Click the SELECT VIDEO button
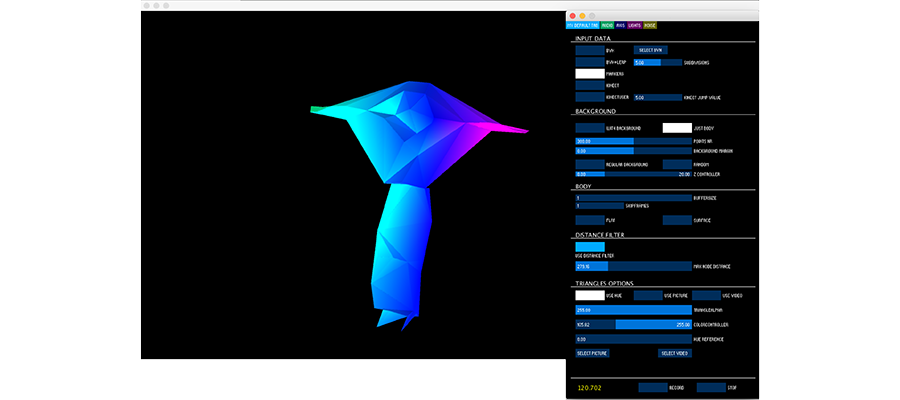This screenshot has height=400, width=900. pos(674,354)
